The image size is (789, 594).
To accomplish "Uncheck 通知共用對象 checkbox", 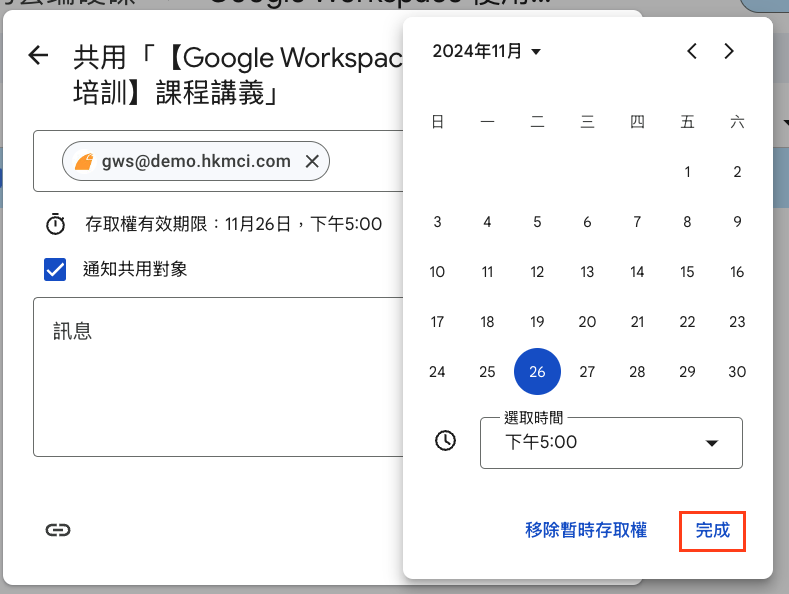I will pyautogui.click(x=55, y=269).
